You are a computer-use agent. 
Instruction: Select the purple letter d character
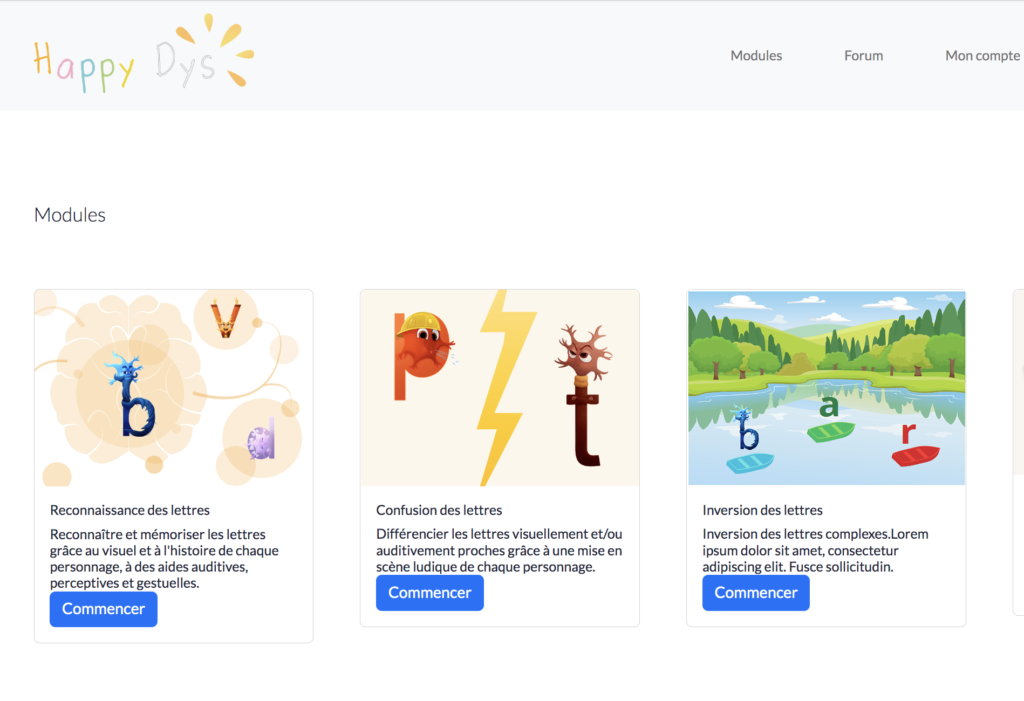pos(261,438)
